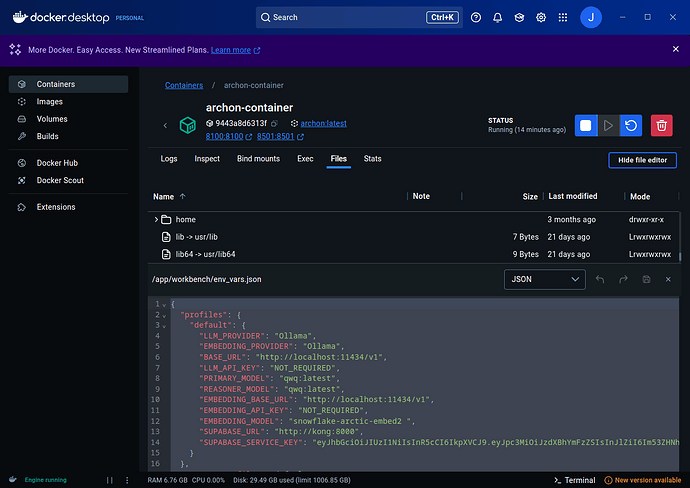Click the Mode column header
The width and height of the screenshot is (690, 488).
(640, 197)
